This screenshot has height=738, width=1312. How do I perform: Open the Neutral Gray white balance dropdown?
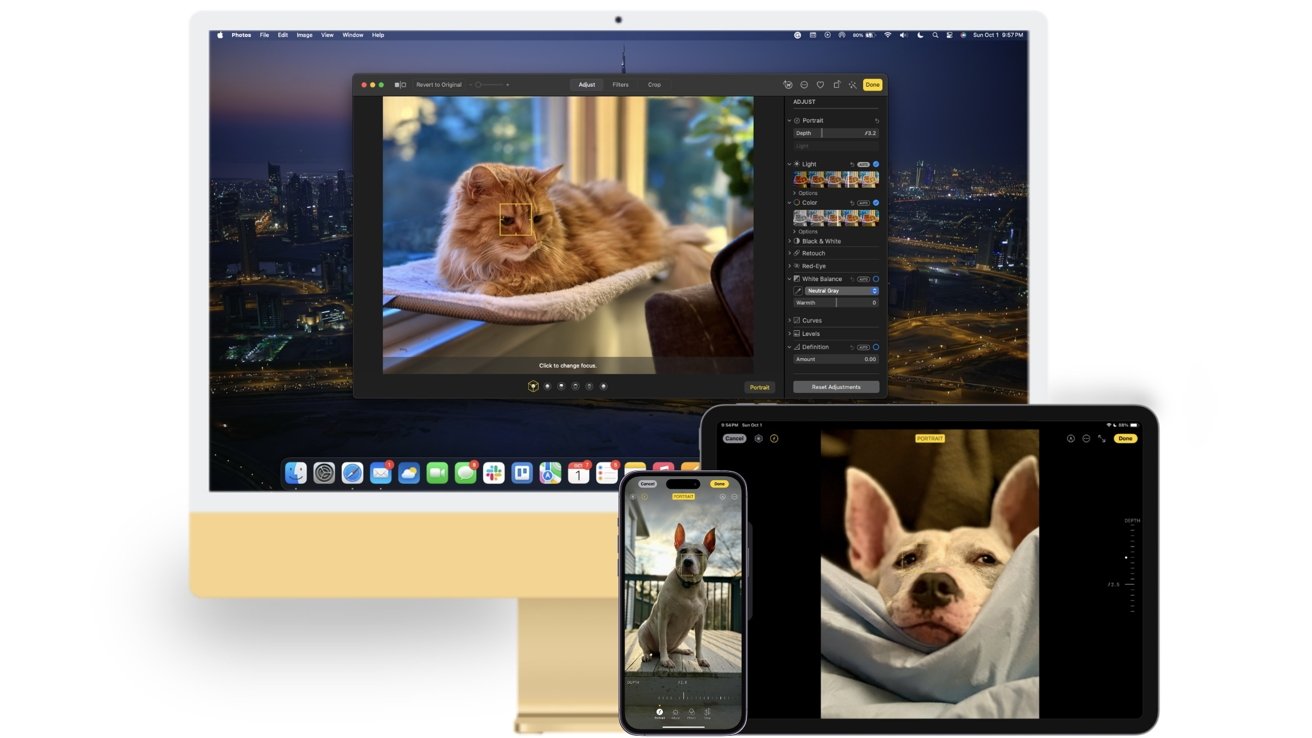[x=840, y=290]
